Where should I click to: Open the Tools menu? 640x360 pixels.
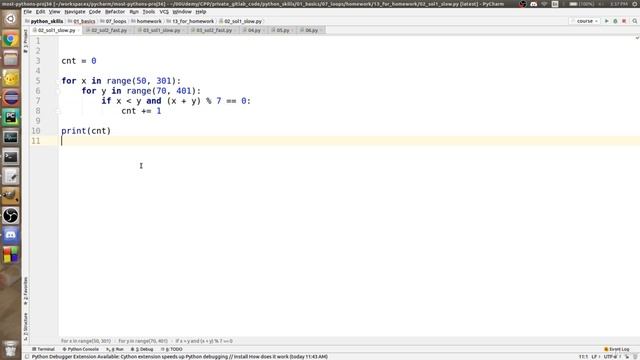coord(149,12)
